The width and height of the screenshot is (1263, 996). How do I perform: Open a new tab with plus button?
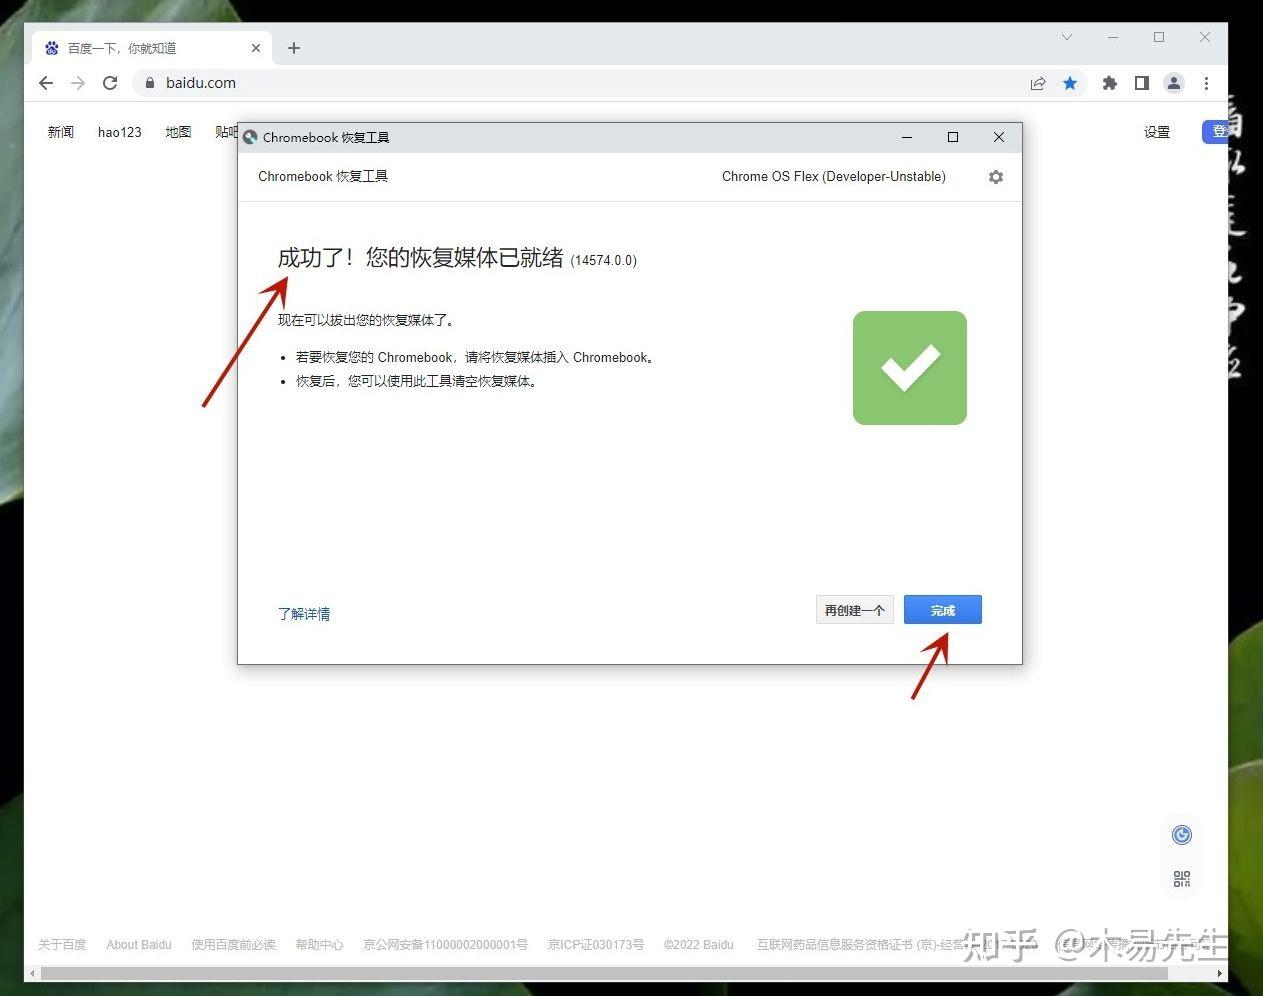click(294, 48)
